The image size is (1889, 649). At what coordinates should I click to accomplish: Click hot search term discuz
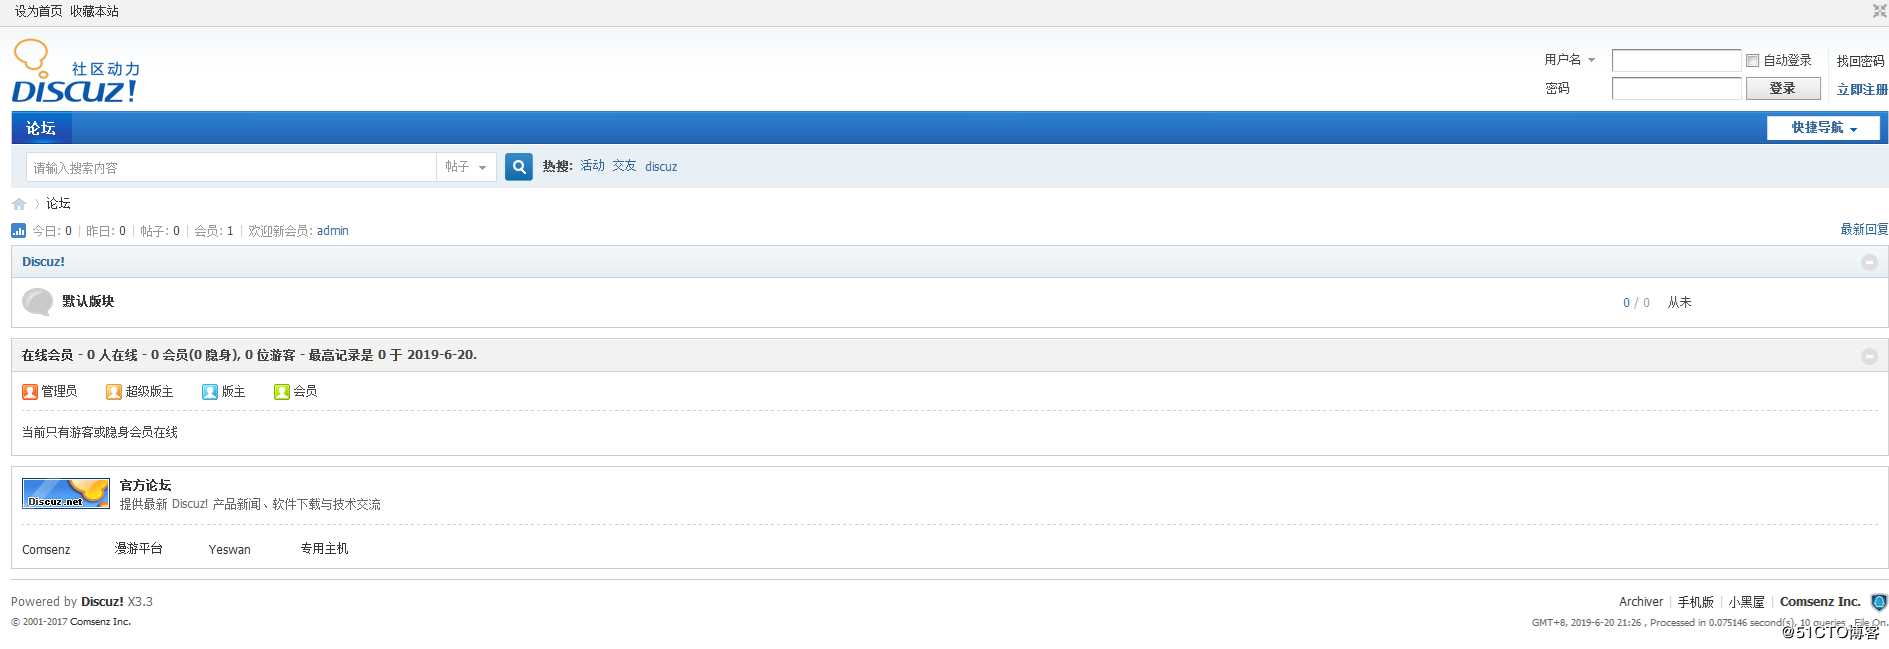coord(661,167)
